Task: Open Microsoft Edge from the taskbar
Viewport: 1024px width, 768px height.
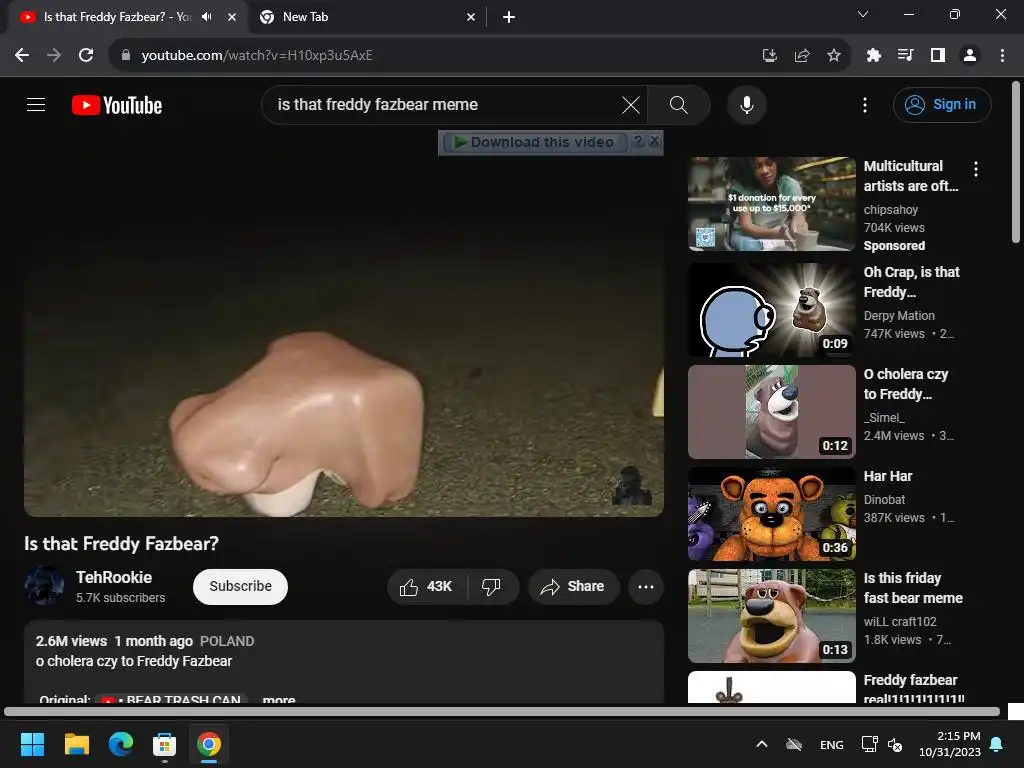Action: [x=121, y=744]
